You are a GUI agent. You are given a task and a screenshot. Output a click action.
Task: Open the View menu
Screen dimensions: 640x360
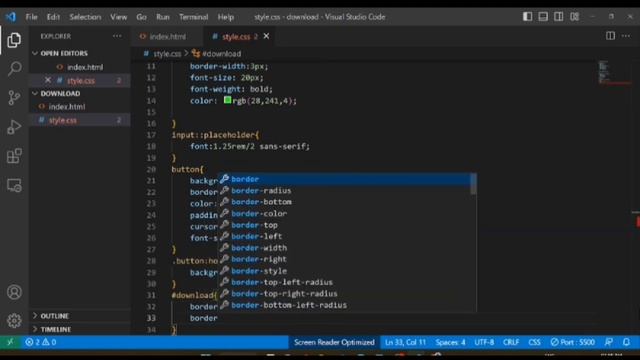tap(118, 17)
